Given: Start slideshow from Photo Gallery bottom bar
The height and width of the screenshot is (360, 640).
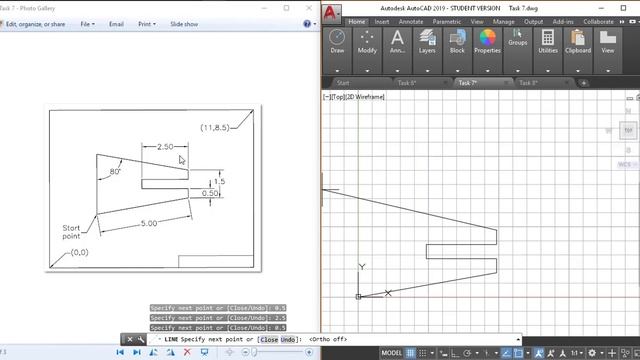Looking at the screenshot, I should coord(204,352).
